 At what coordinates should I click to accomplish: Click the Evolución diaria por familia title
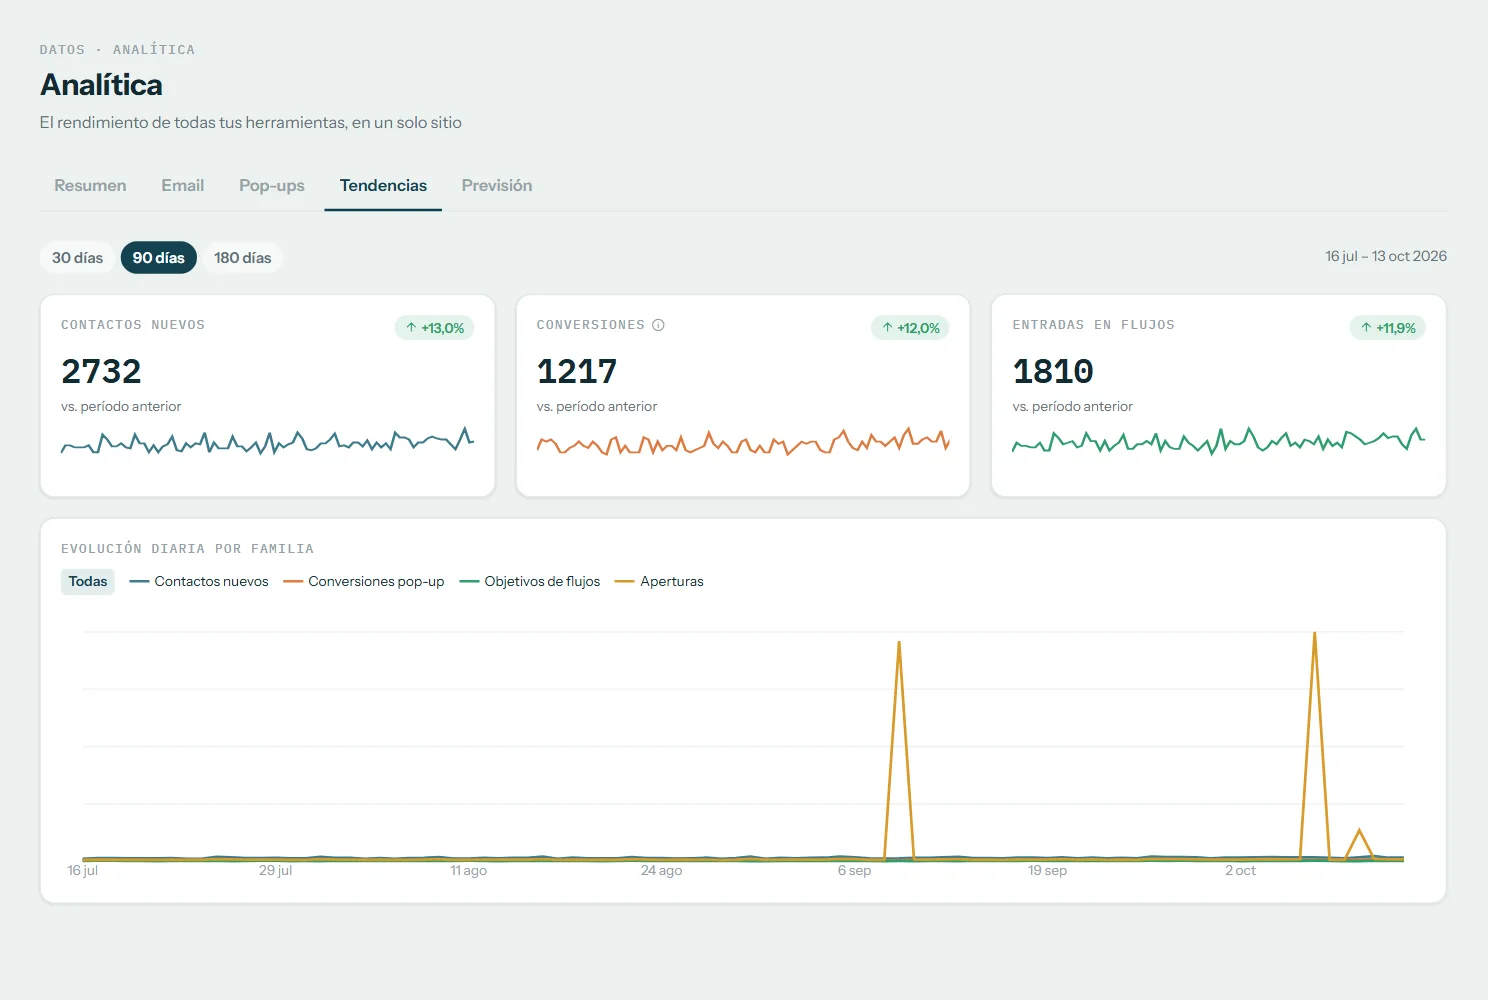tap(187, 549)
